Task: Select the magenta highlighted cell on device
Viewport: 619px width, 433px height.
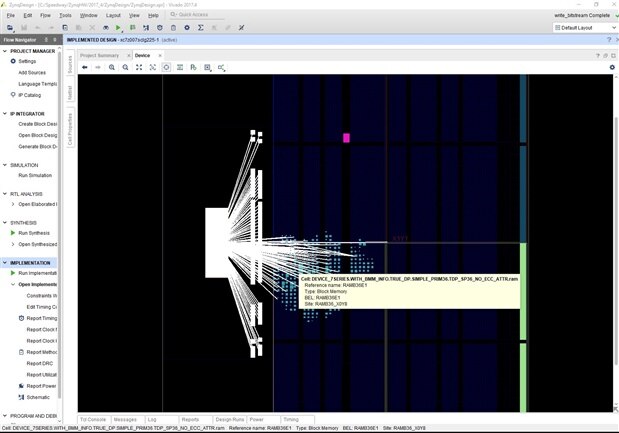Action: pyautogui.click(x=347, y=138)
